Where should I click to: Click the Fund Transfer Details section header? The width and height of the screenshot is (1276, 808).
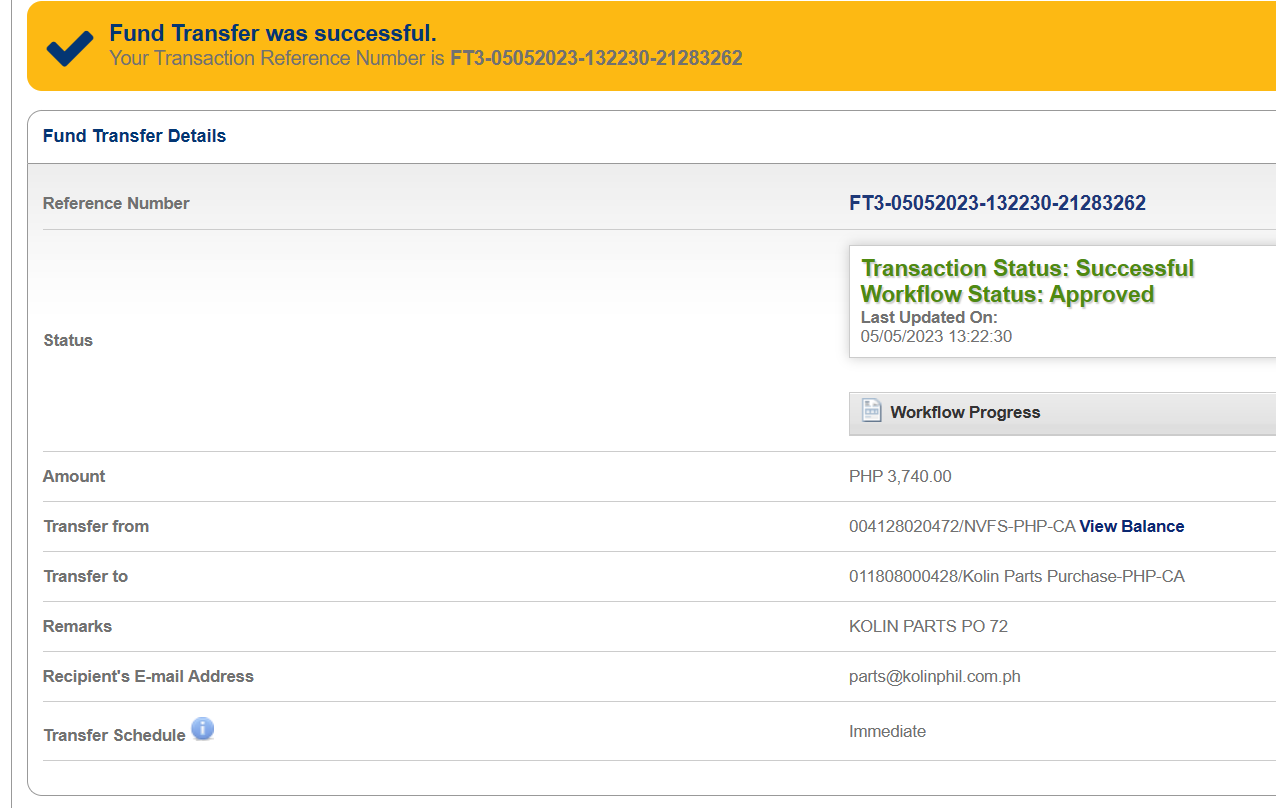click(x=134, y=136)
